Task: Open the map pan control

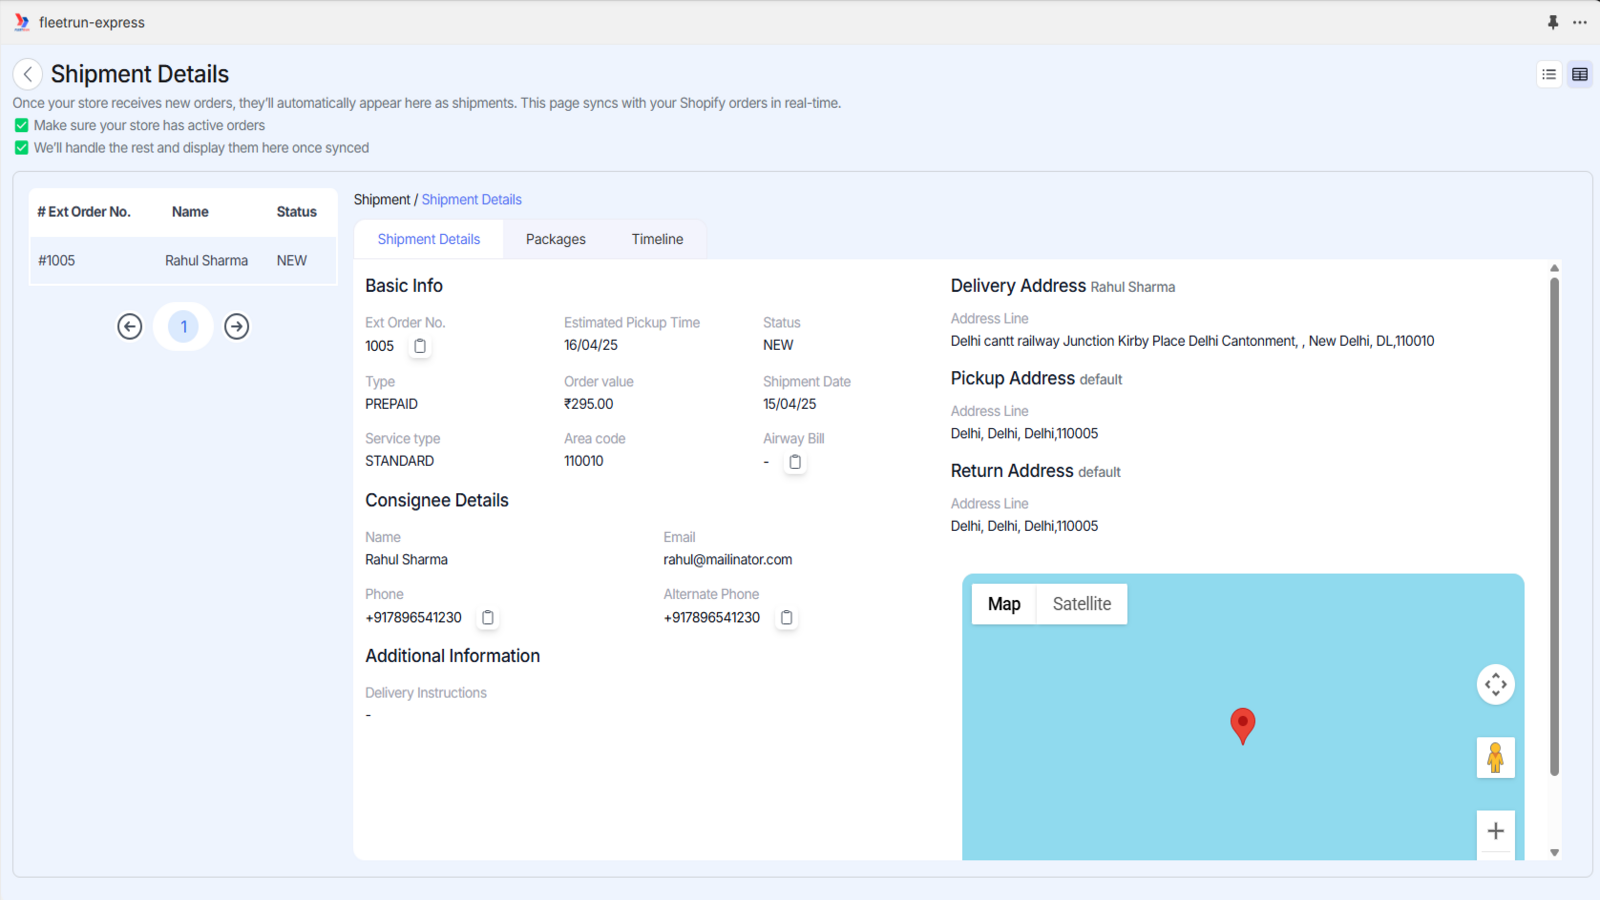Action: coord(1496,684)
